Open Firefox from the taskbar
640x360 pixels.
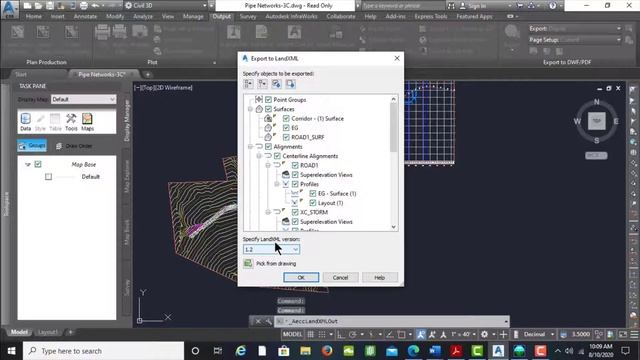(327, 351)
